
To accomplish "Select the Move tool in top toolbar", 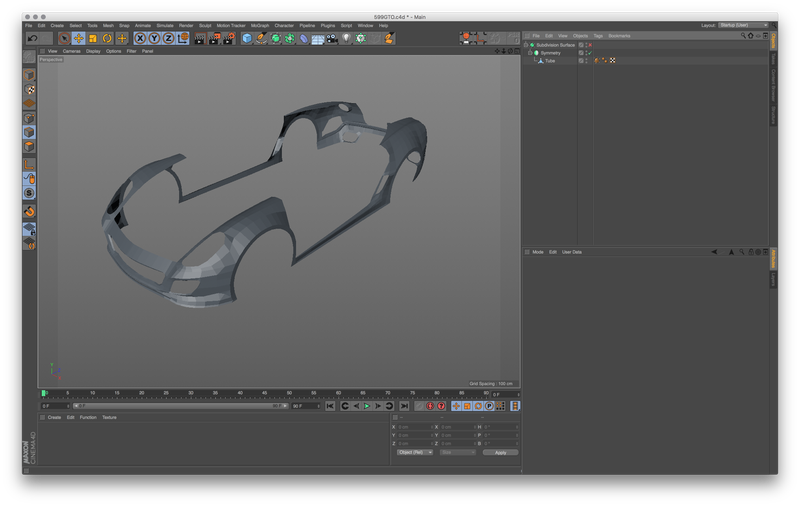I will pyautogui.click(x=79, y=38).
